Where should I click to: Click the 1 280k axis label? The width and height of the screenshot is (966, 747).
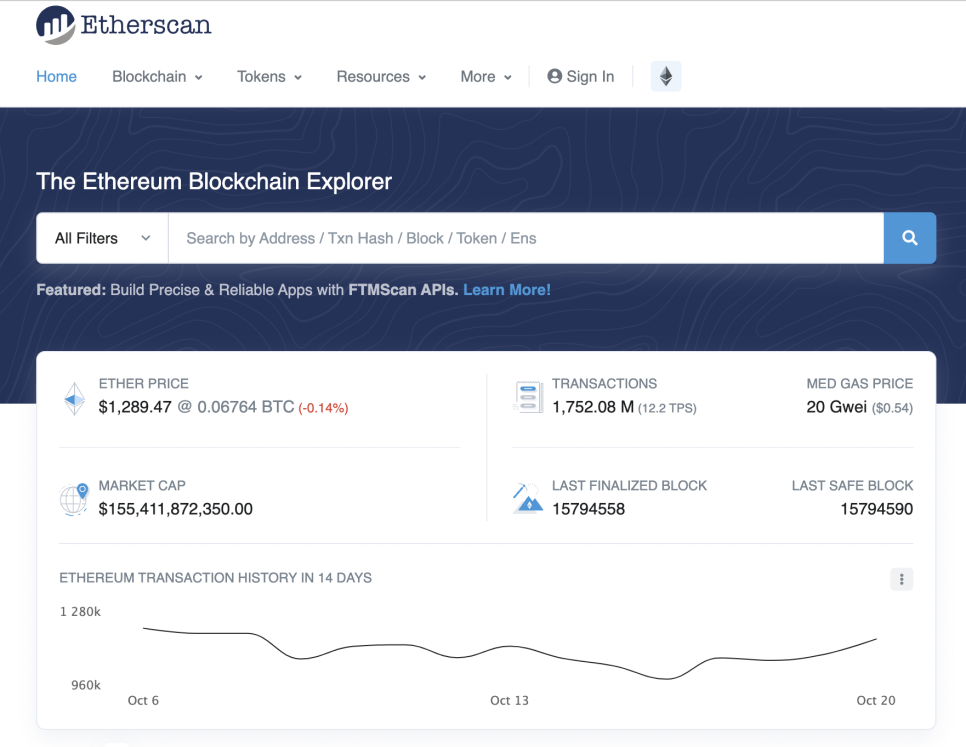(x=80, y=612)
